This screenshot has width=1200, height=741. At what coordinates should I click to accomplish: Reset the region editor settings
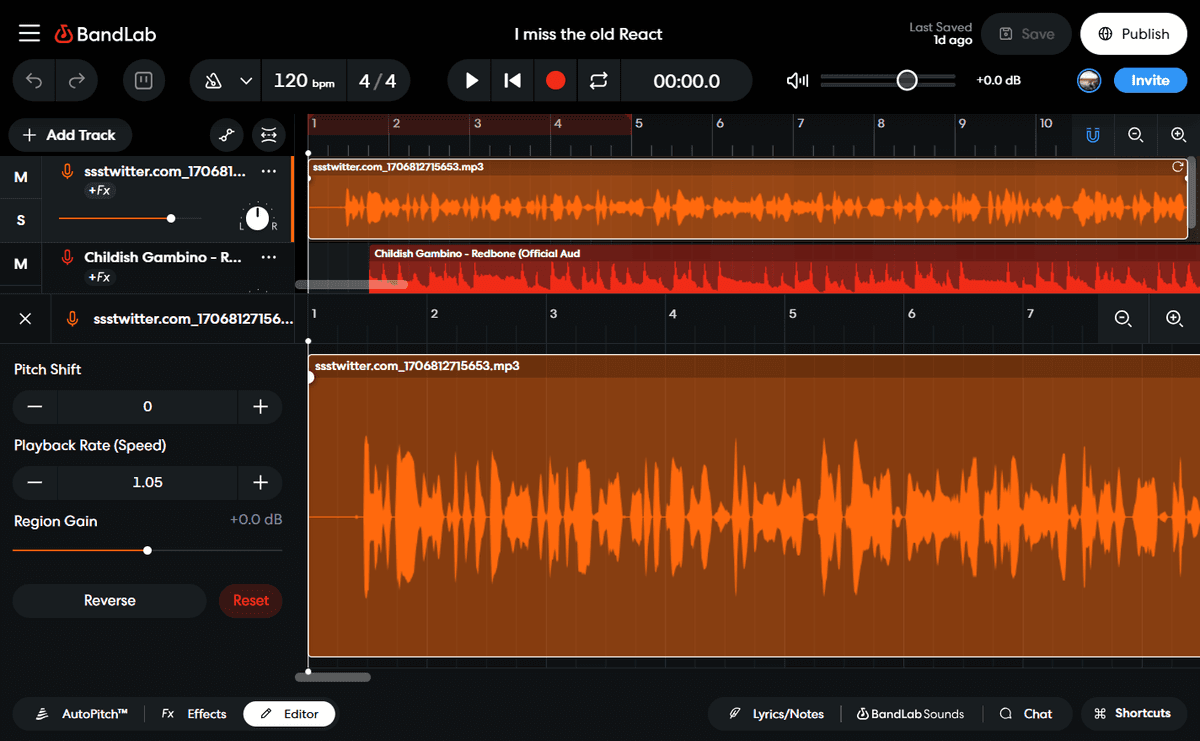point(251,601)
